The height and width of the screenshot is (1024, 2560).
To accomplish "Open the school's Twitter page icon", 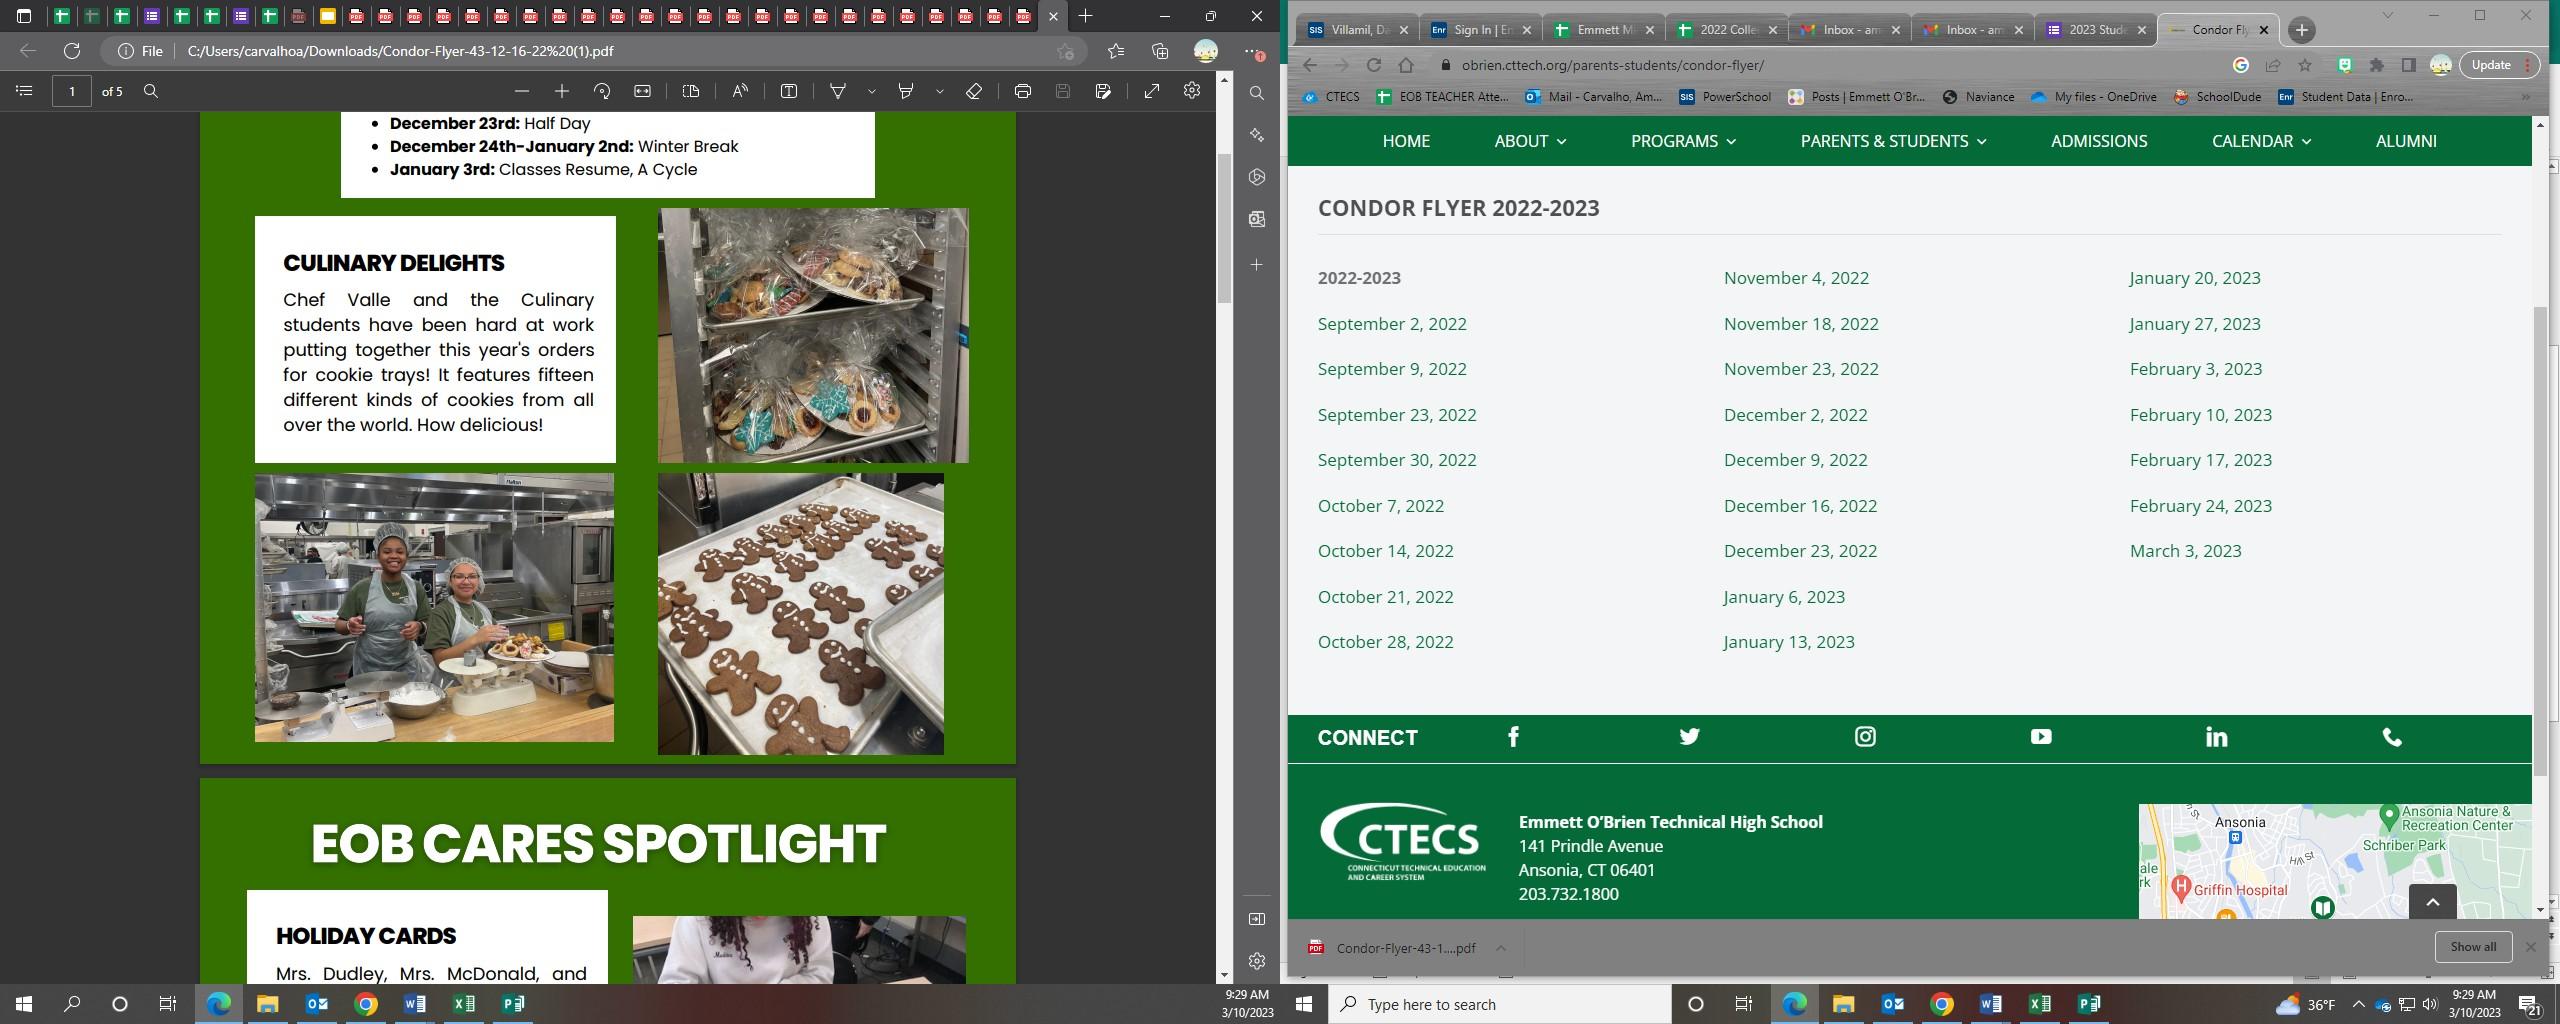I will tap(1689, 737).
